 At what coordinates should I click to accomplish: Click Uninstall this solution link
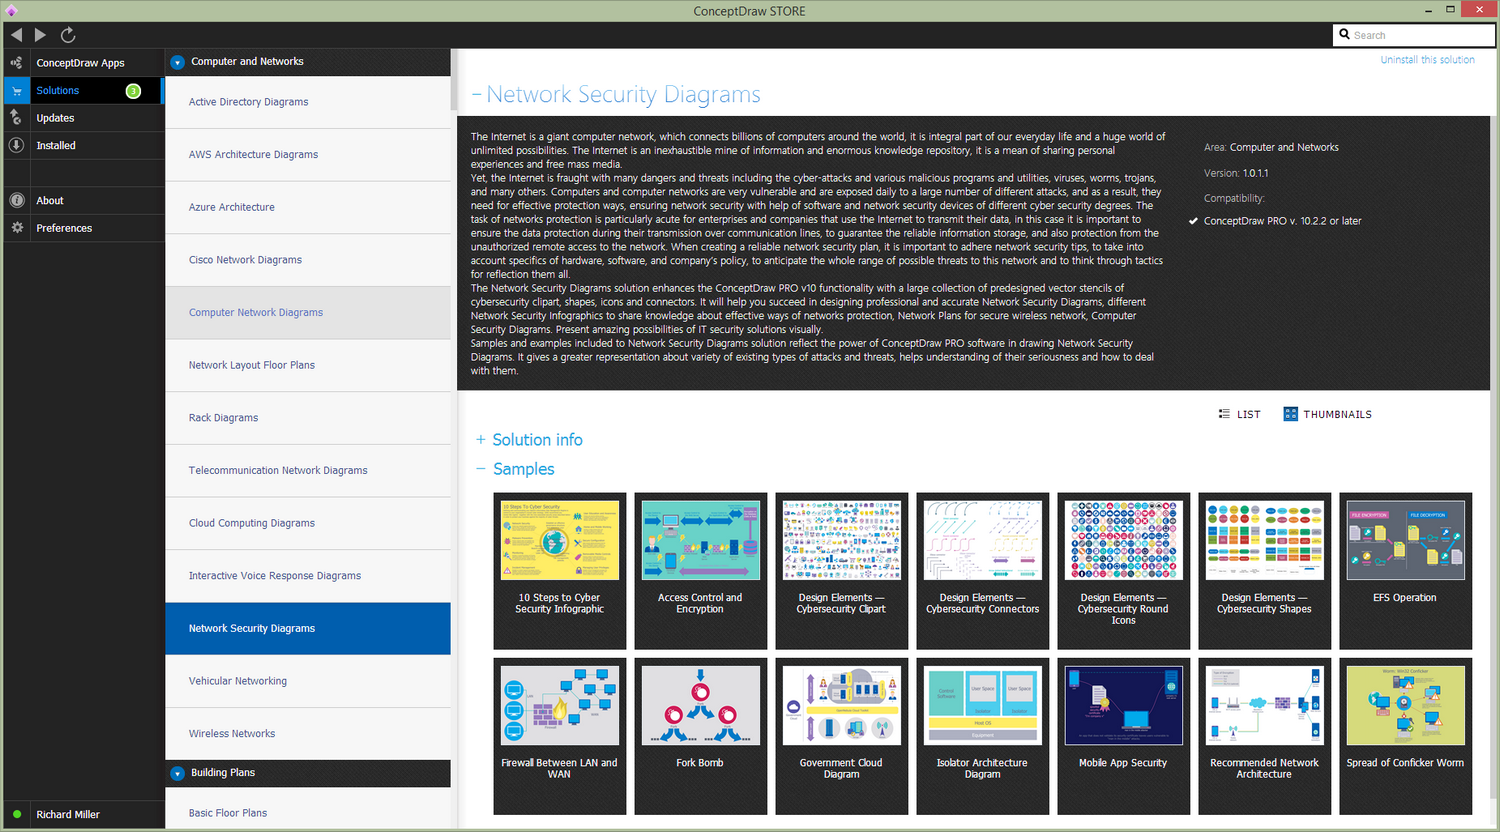click(x=1427, y=60)
